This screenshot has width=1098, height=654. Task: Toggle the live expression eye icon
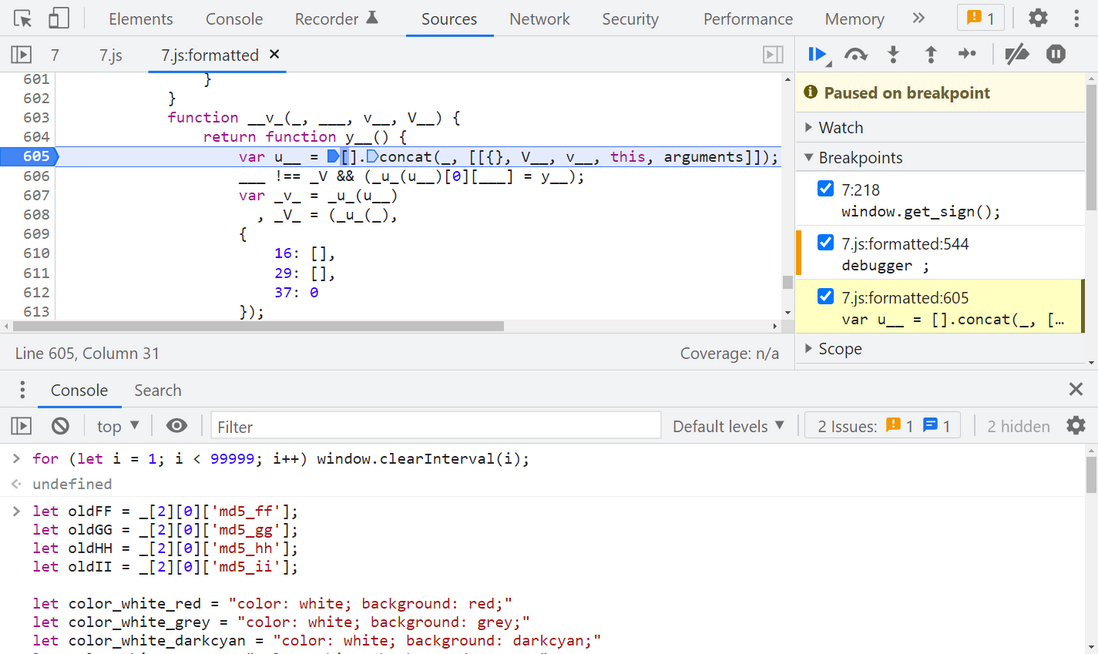coord(176,426)
